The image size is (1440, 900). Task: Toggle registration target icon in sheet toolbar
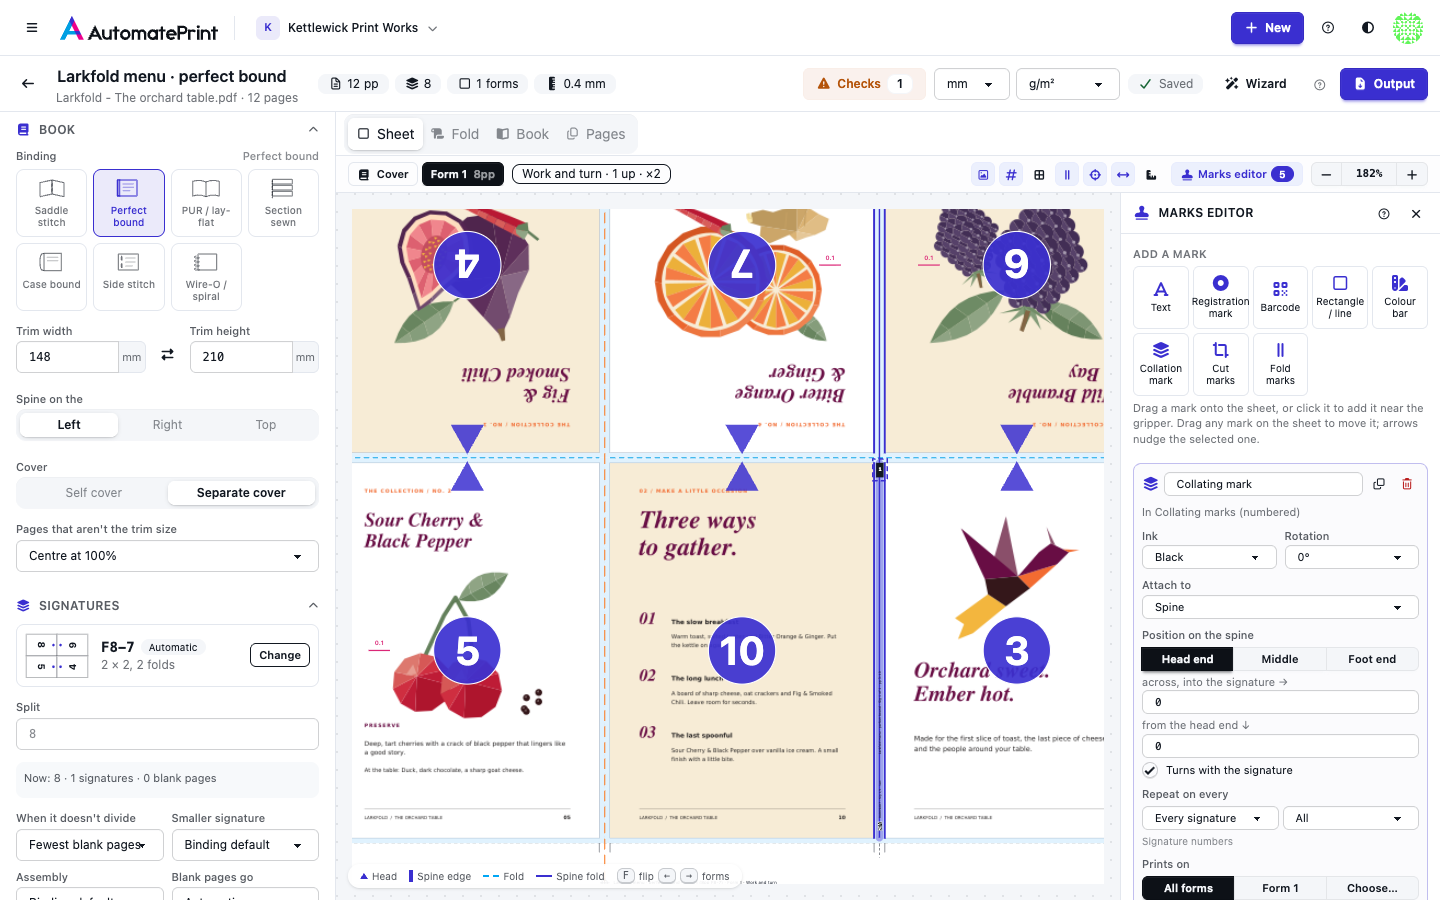pos(1095,175)
